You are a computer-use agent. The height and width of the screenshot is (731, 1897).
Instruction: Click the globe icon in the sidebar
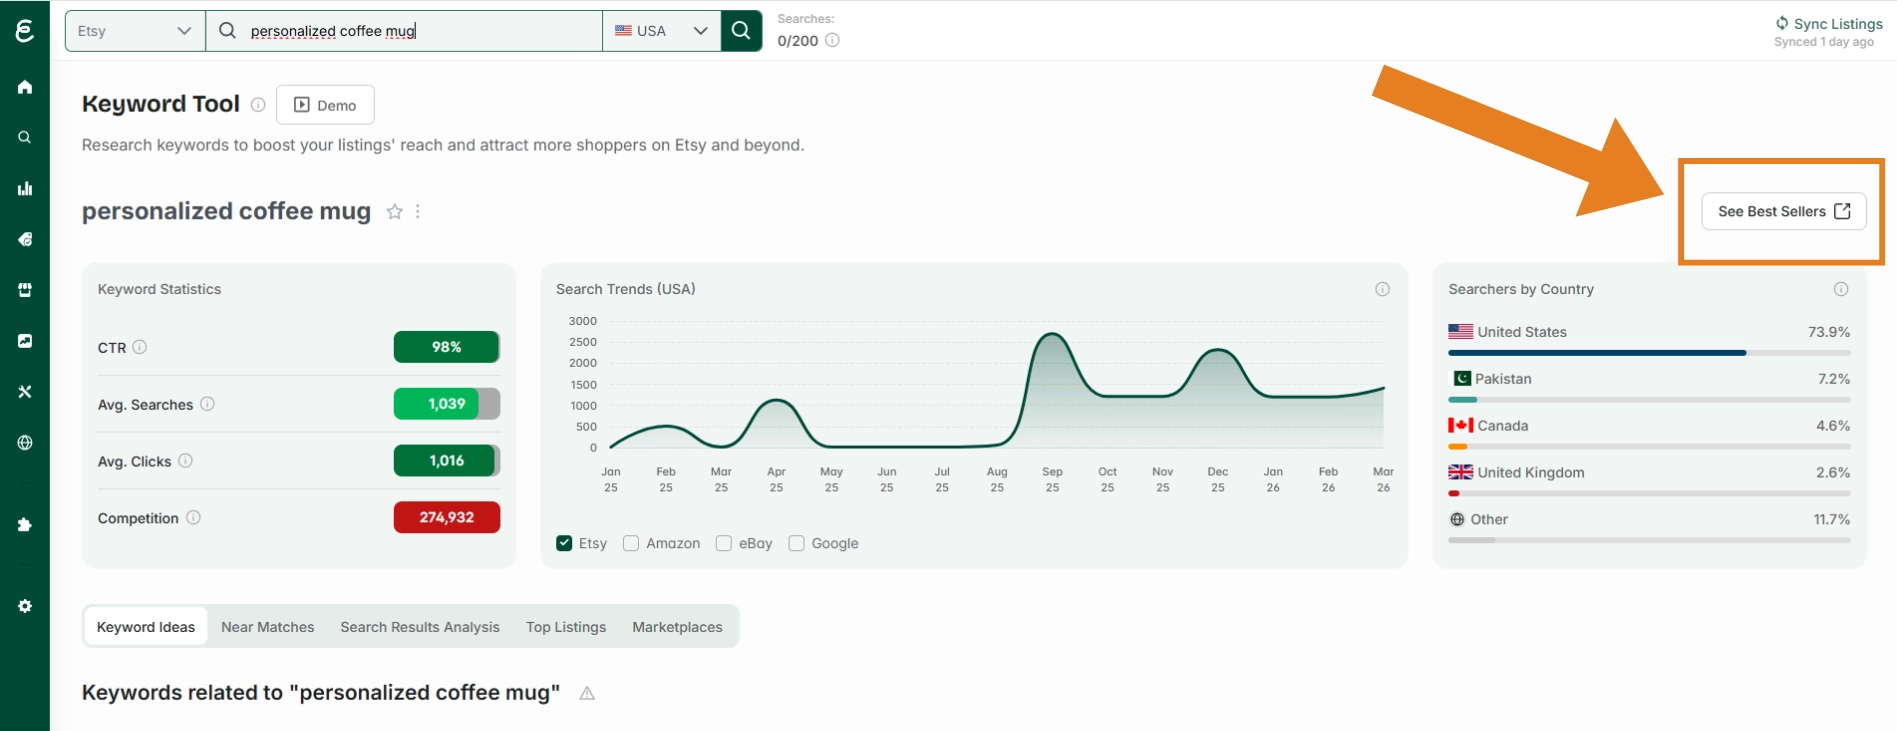click(x=25, y=442)
